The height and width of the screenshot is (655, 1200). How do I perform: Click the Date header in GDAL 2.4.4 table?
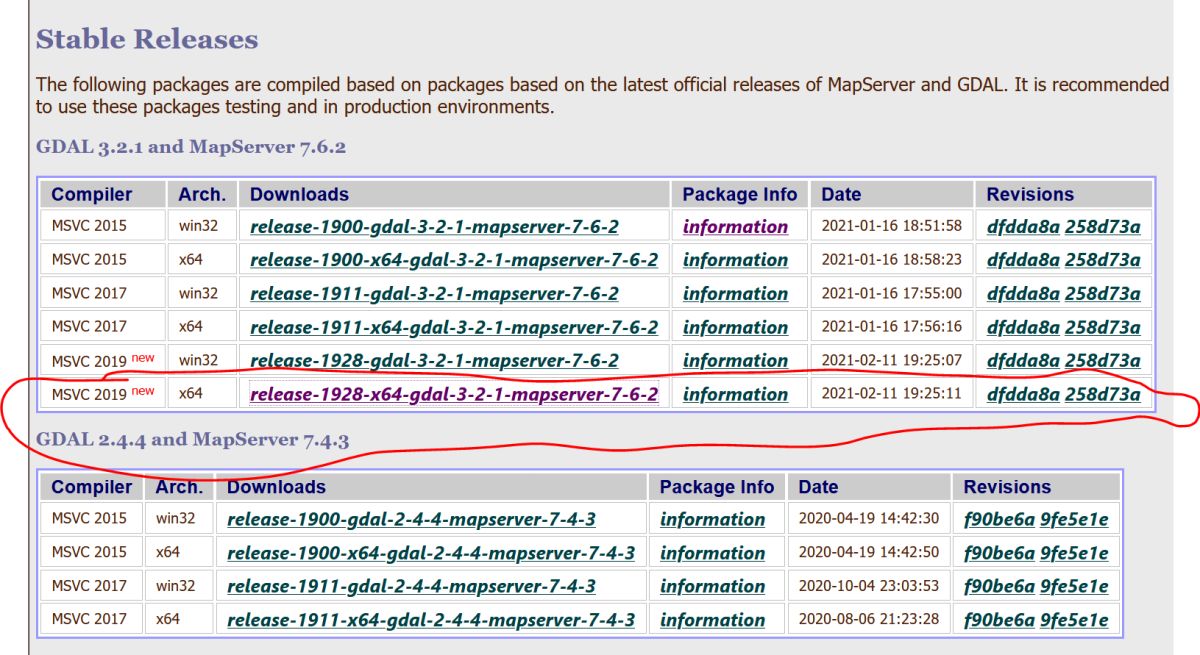869,487
